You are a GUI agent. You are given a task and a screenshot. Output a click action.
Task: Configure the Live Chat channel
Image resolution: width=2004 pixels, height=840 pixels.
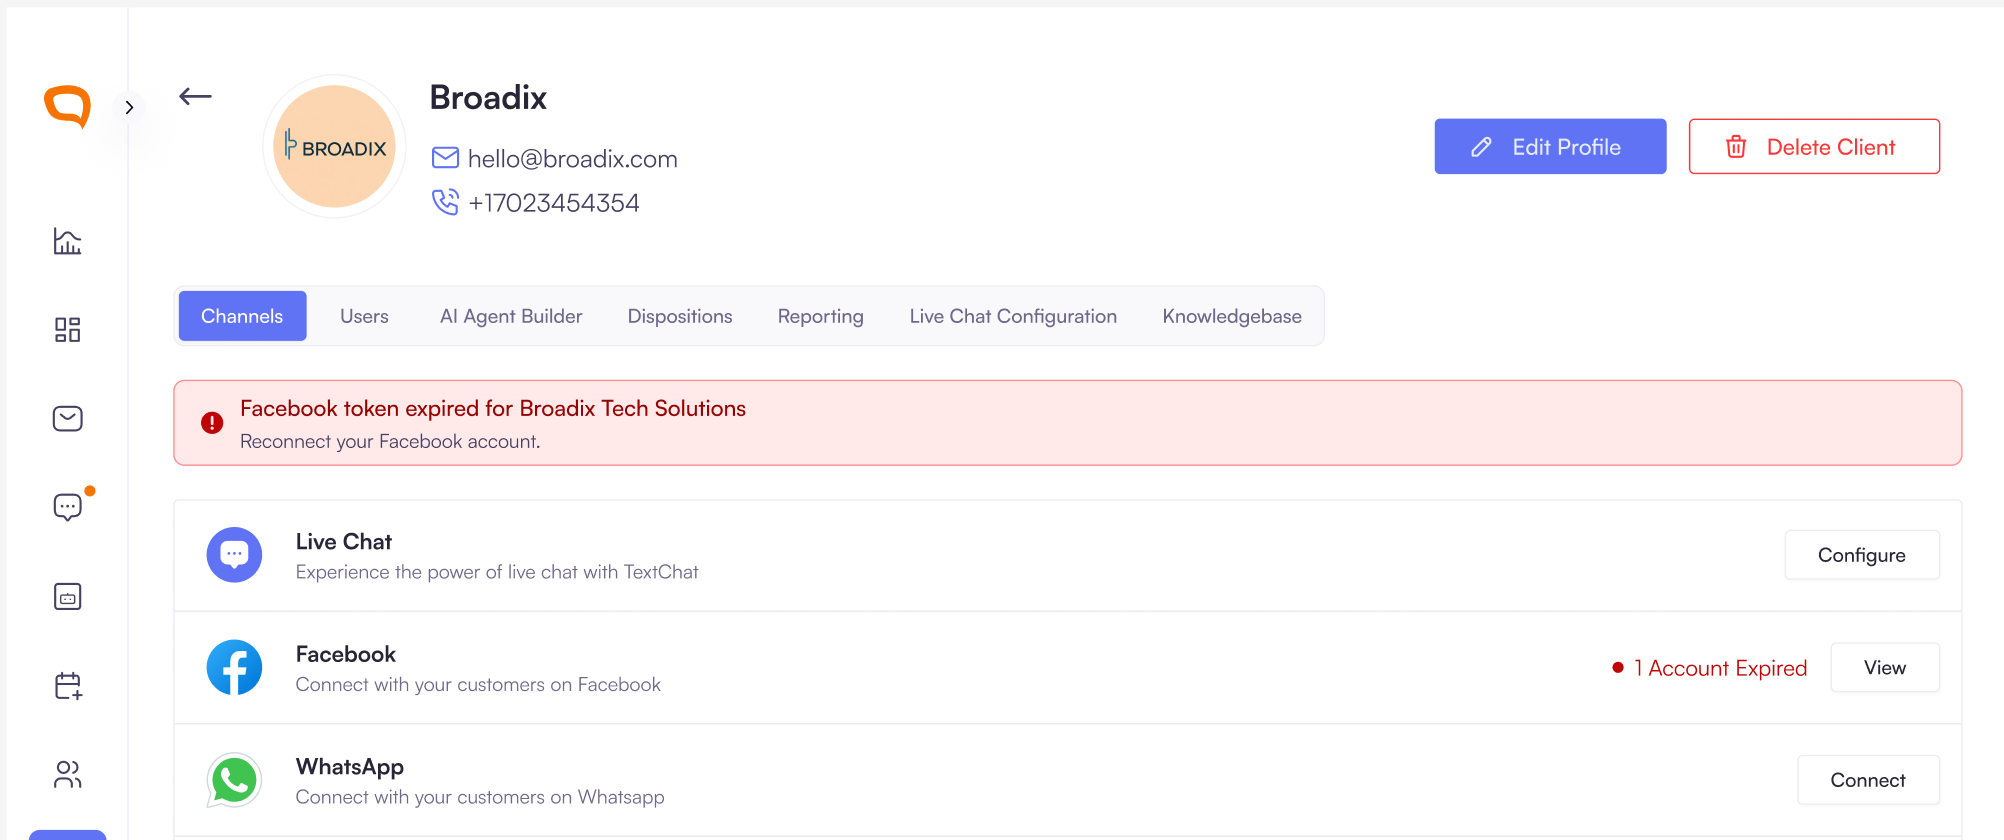1862,555
